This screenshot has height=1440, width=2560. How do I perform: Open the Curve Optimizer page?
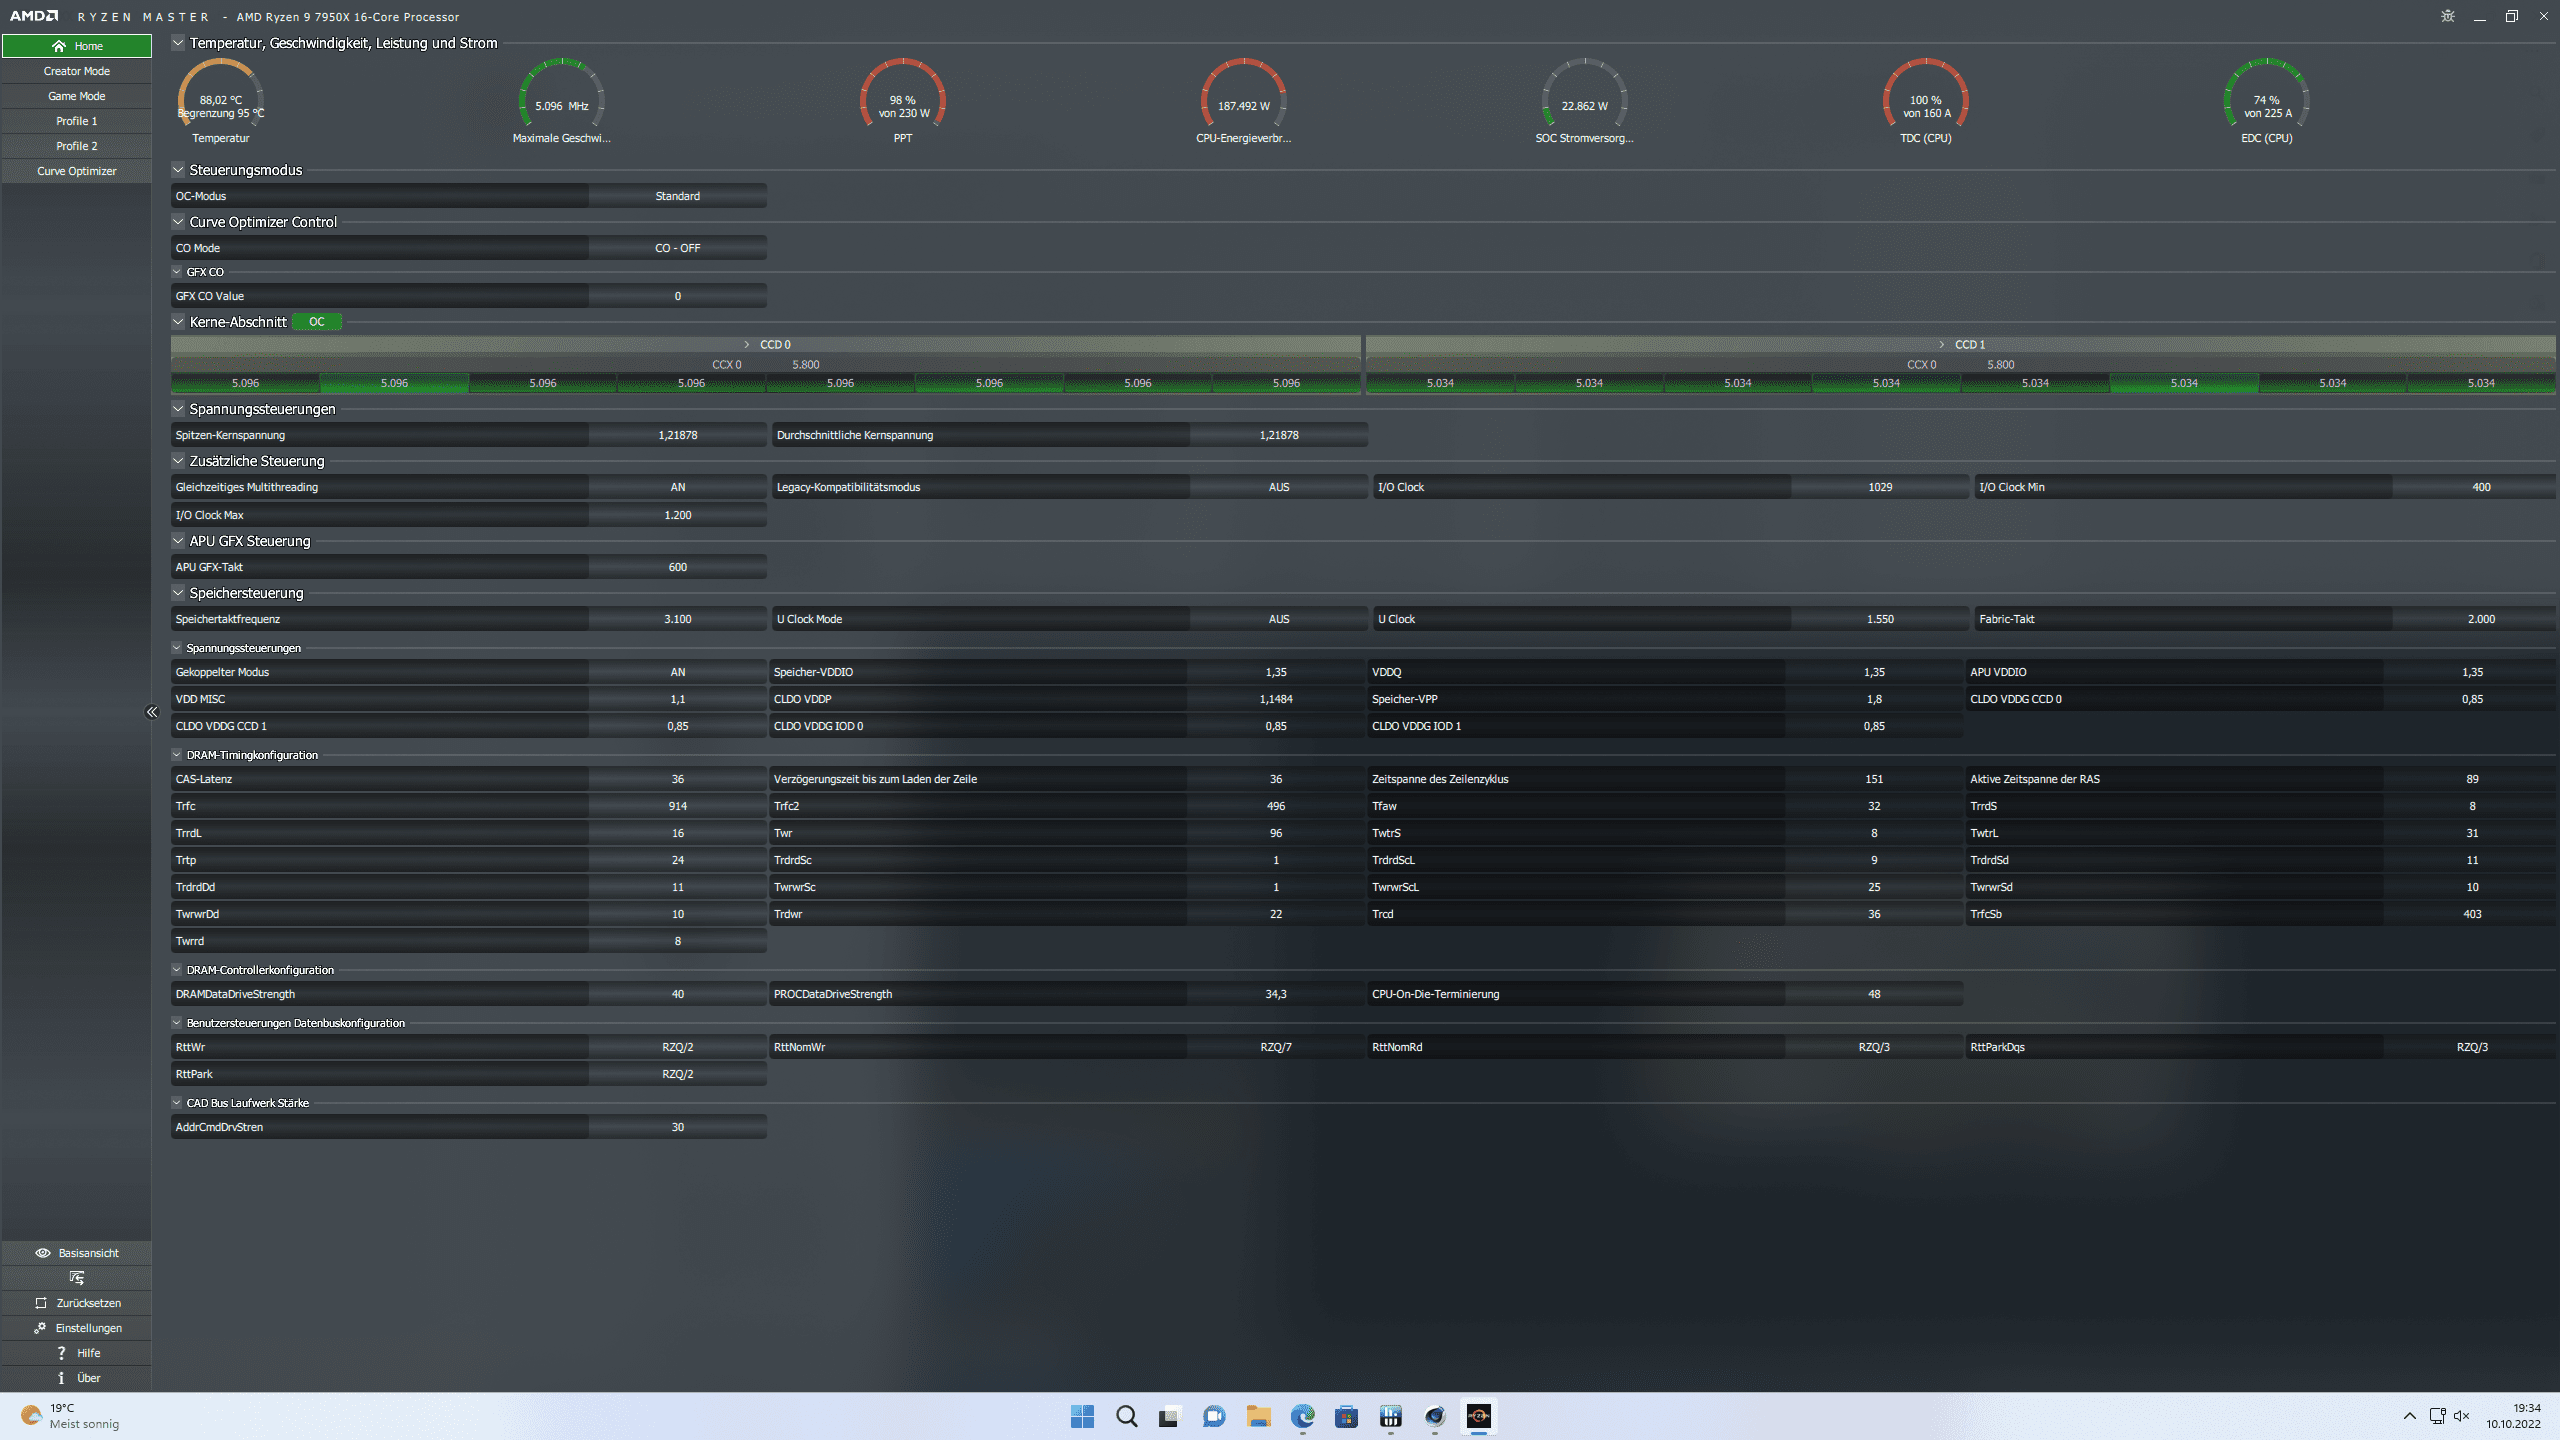click(x=77, y=171)
